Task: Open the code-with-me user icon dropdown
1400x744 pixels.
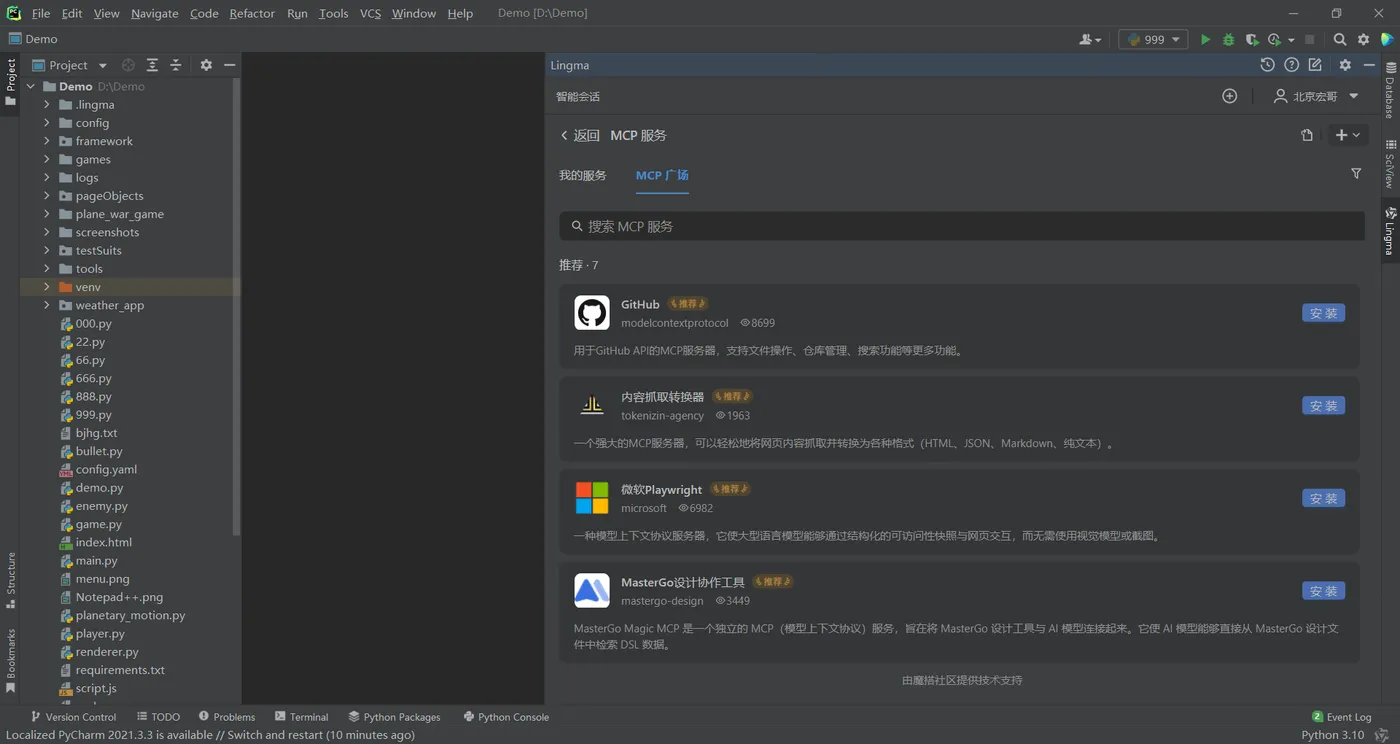Action: click(x=1090, y=39)
